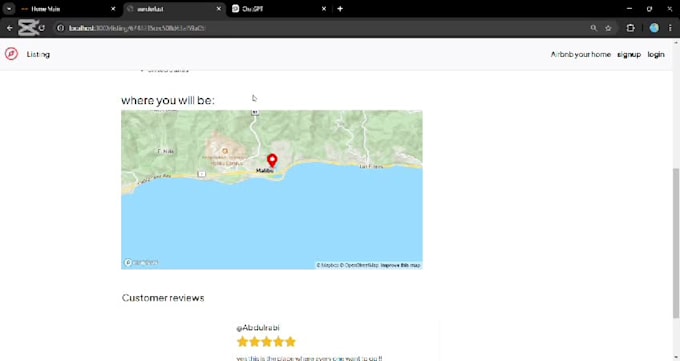Reload the page with the refresh icon
This screenshot has width=680, height=361.
click(42, 28)
